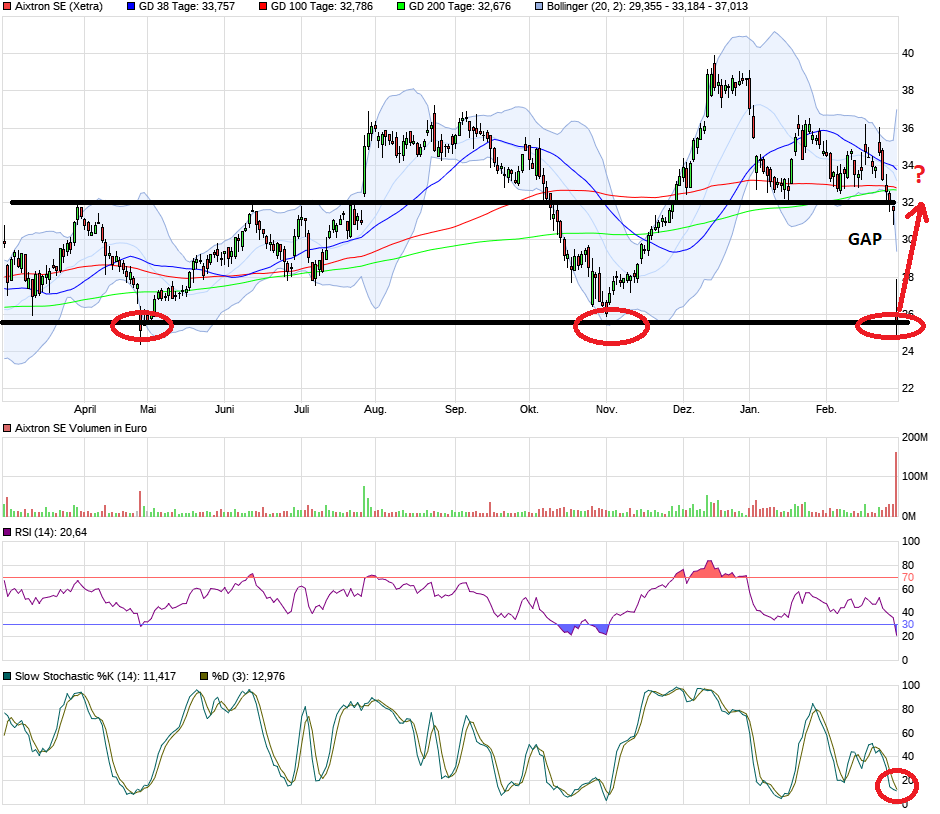The width and height of the screenshot is (940, 814).
Task: Click the price axis value 36
Action: tap(908, 128)
